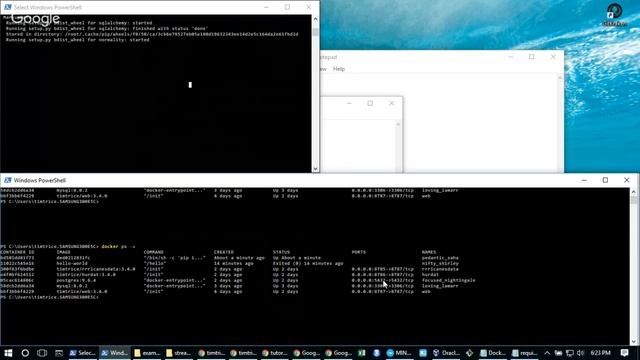Image resolution: width=640 pixels, height=360 pixels.
Task: Open Excel from the taskbar
Action: pyautogui.click(x=362, y=353)
